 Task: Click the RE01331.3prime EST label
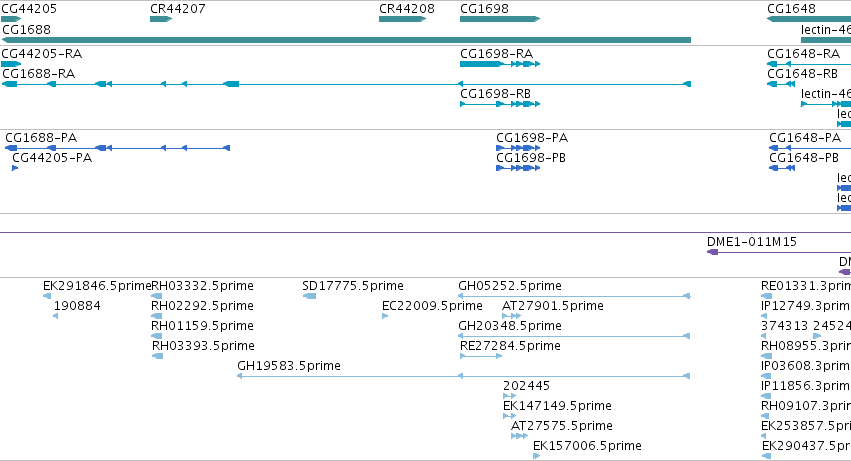tap(806, 286)
